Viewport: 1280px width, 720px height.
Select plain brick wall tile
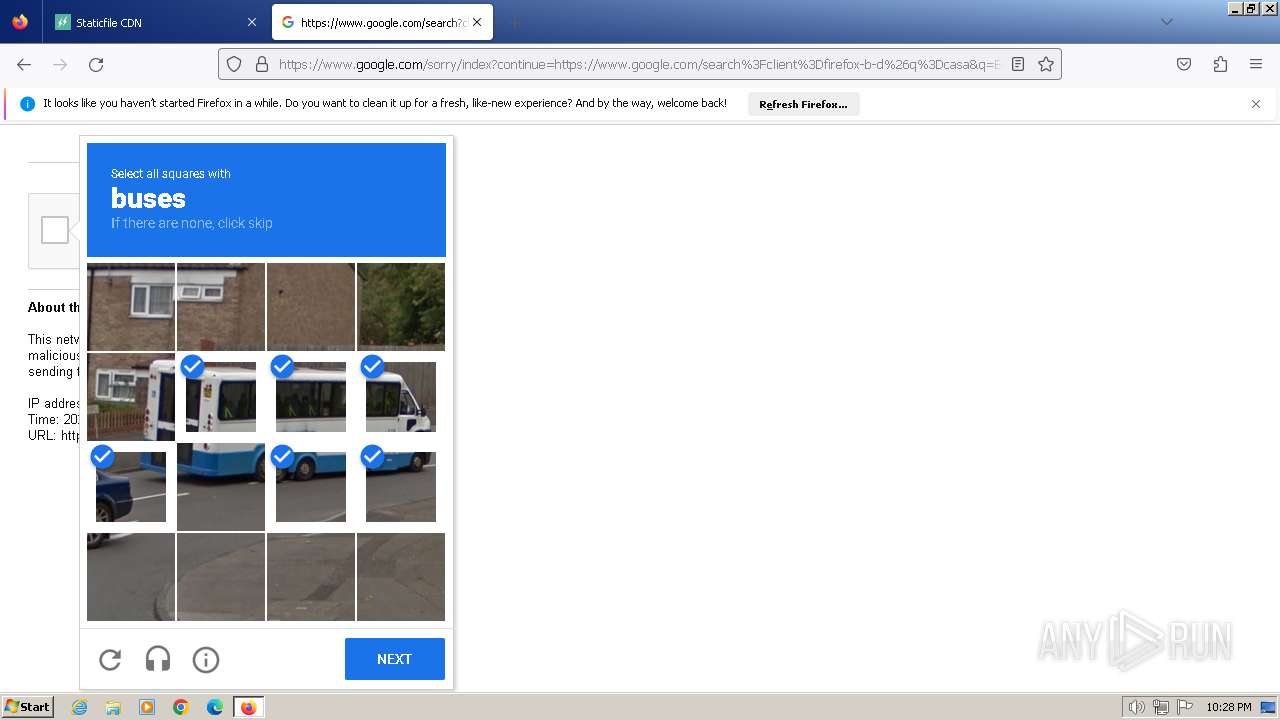pos(311,307)
